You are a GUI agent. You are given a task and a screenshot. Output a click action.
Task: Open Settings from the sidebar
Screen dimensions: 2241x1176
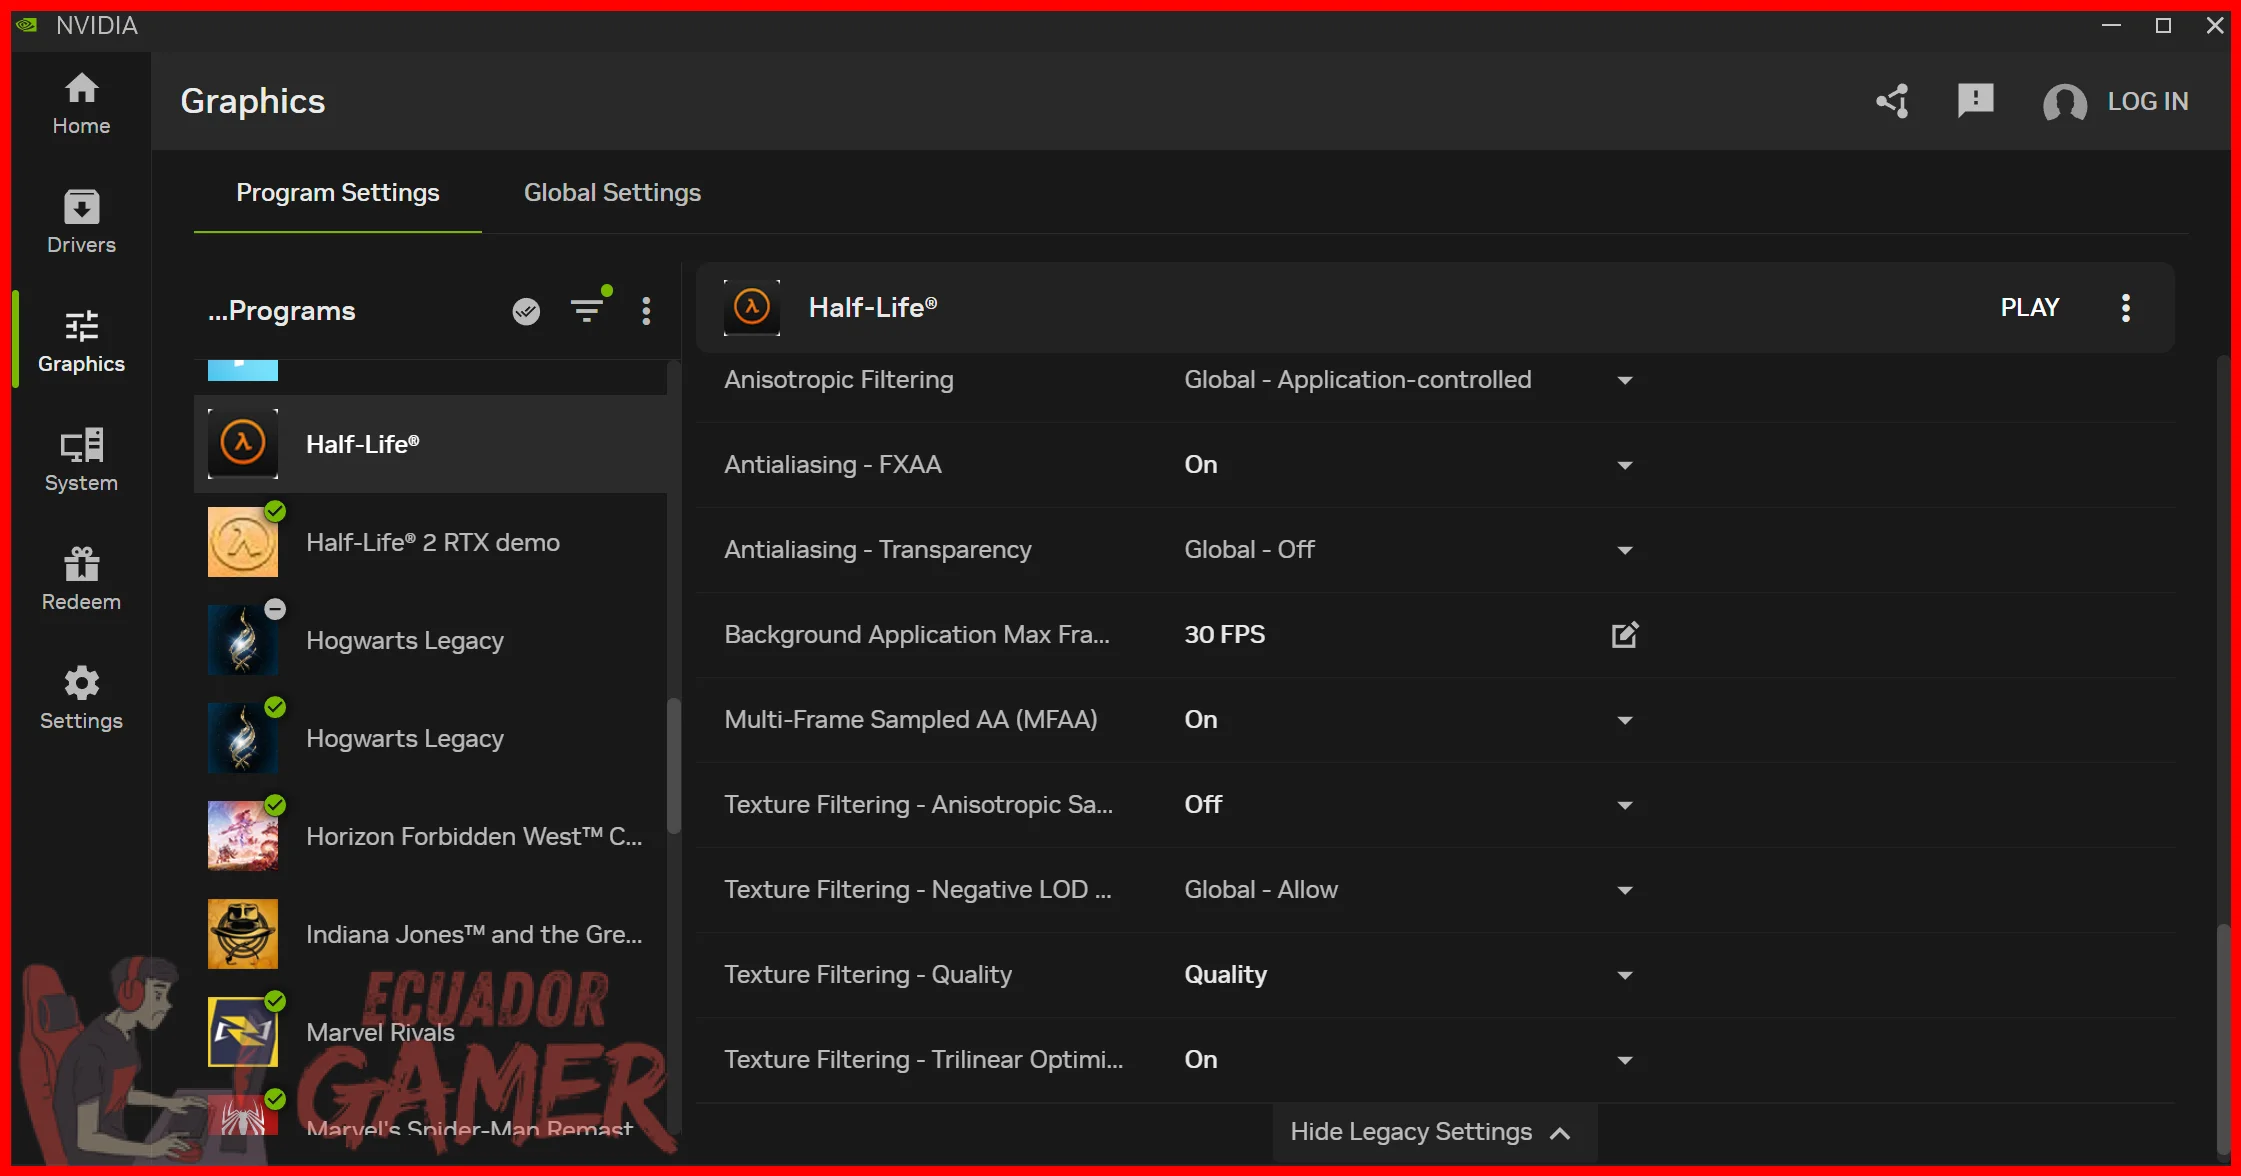tap(81, 698)
